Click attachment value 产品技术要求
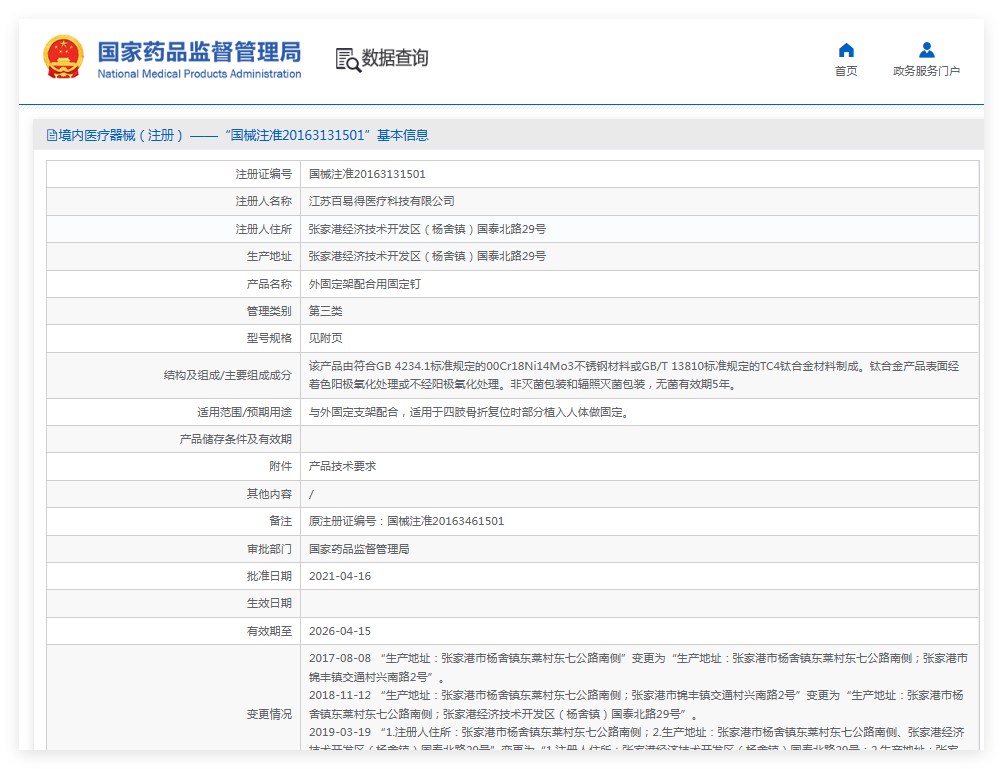Image resolution: width=1003 pixels, height=769 pixels. coord(342,466)
